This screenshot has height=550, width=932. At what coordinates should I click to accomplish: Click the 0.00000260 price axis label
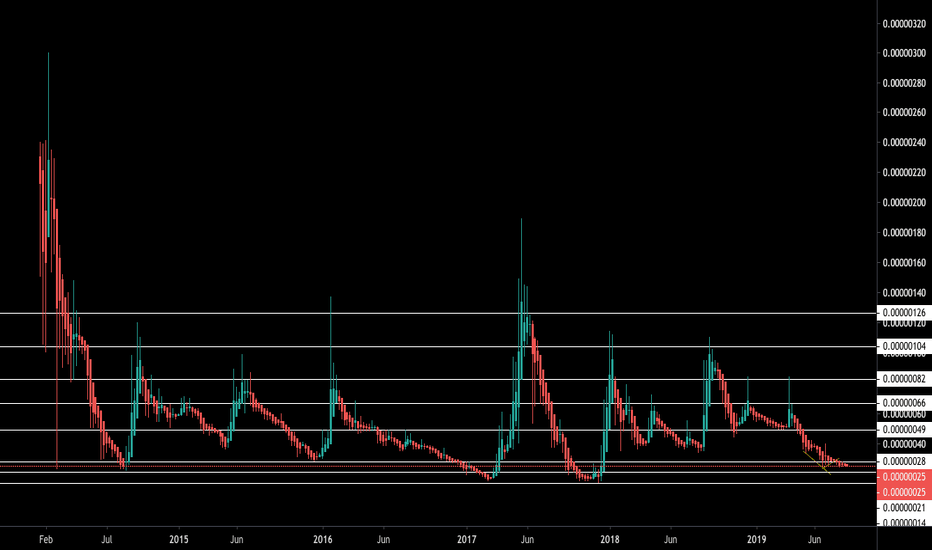pyautogui.click(x=904, y=112)
